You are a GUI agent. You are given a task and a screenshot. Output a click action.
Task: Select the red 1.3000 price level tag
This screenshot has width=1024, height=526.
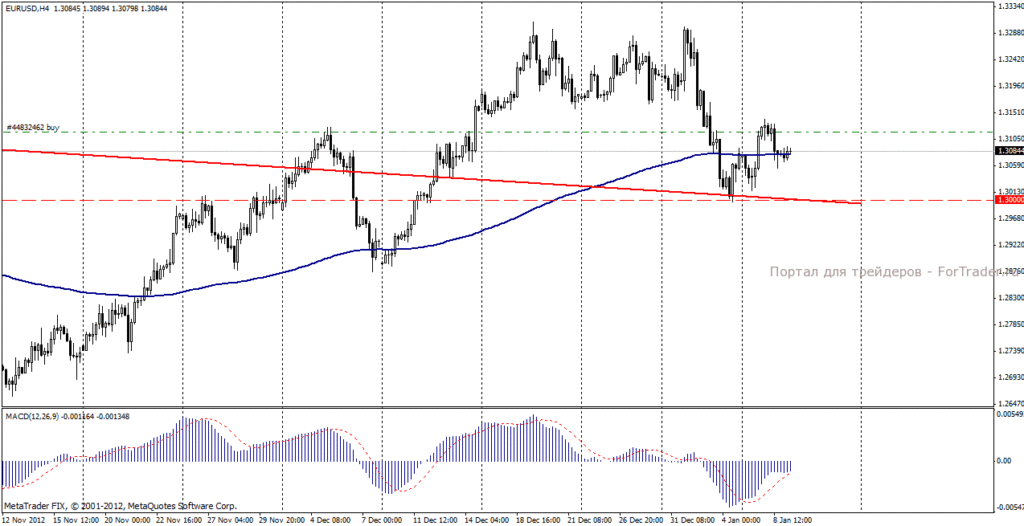click(x=1009, y=200)
